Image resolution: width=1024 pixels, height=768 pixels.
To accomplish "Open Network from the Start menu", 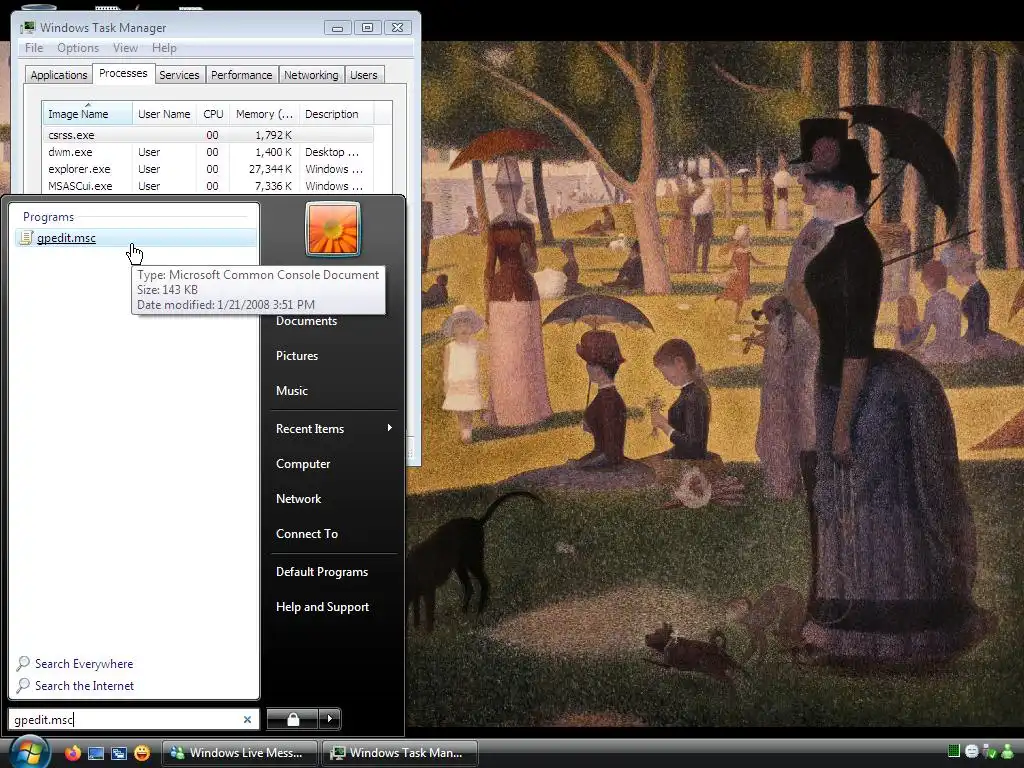I will 298,499.
